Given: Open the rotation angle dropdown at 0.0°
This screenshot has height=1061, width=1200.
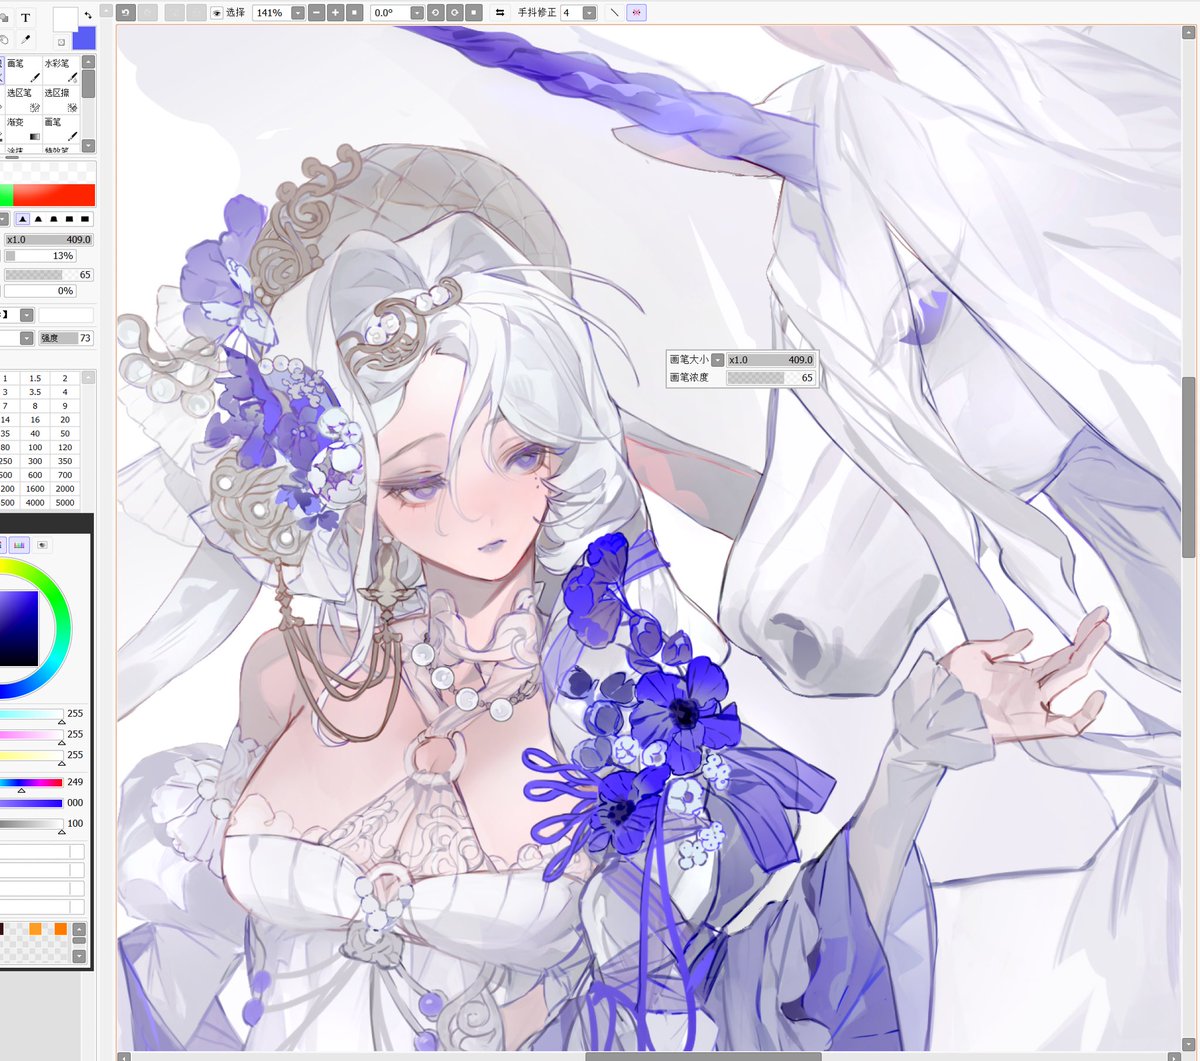Looking at the screenshot, I should coord(417,13).
